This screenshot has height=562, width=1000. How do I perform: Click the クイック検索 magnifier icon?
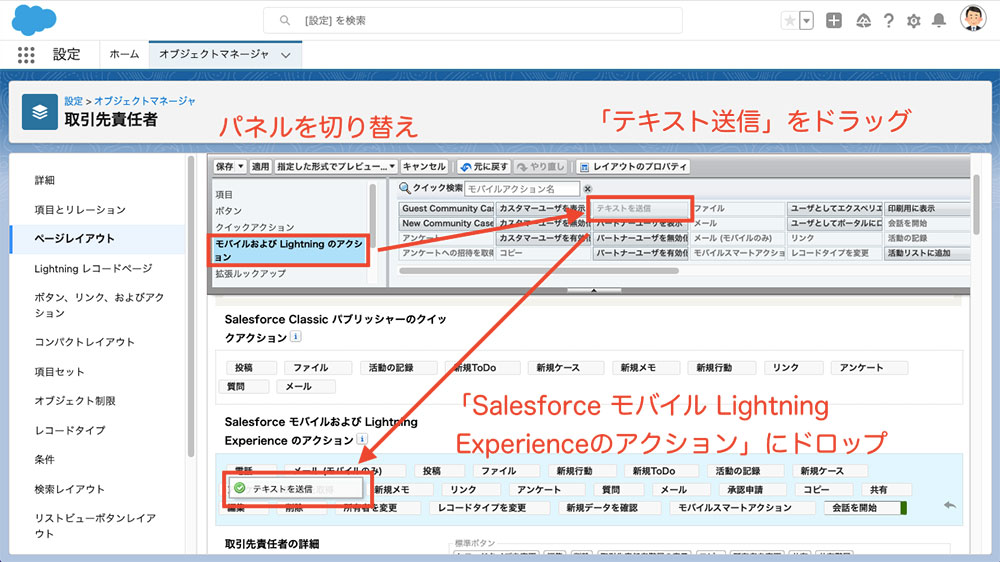pyautogui.click(x=404, y=188)
